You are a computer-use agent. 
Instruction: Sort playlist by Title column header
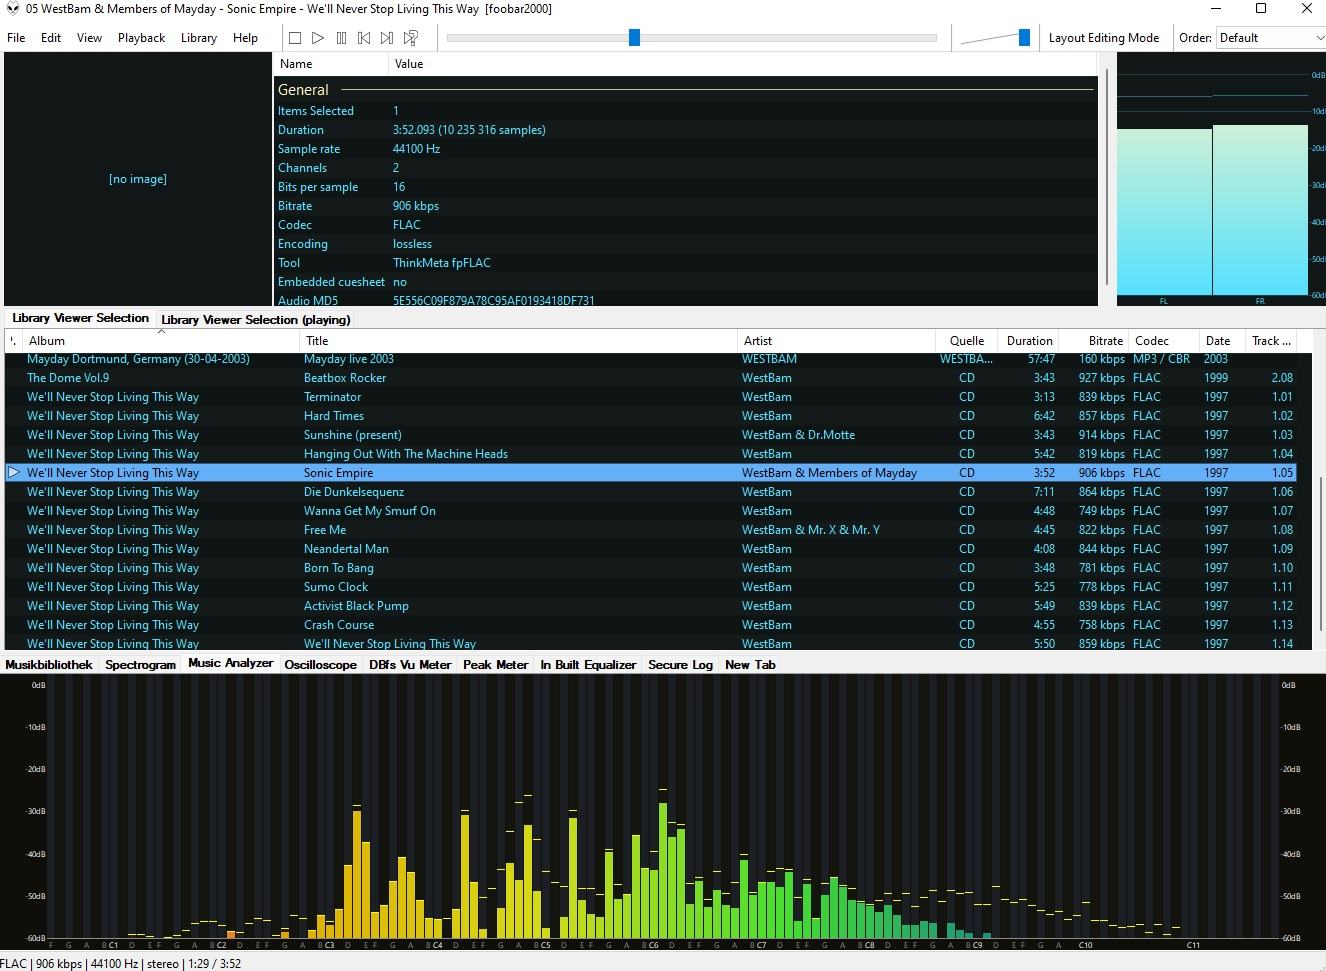click(x=518, y=341)
